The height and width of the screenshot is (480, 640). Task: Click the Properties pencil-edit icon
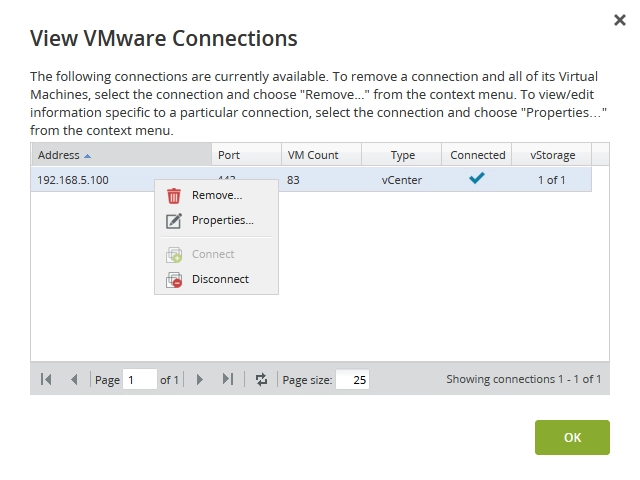click(173, 221)
